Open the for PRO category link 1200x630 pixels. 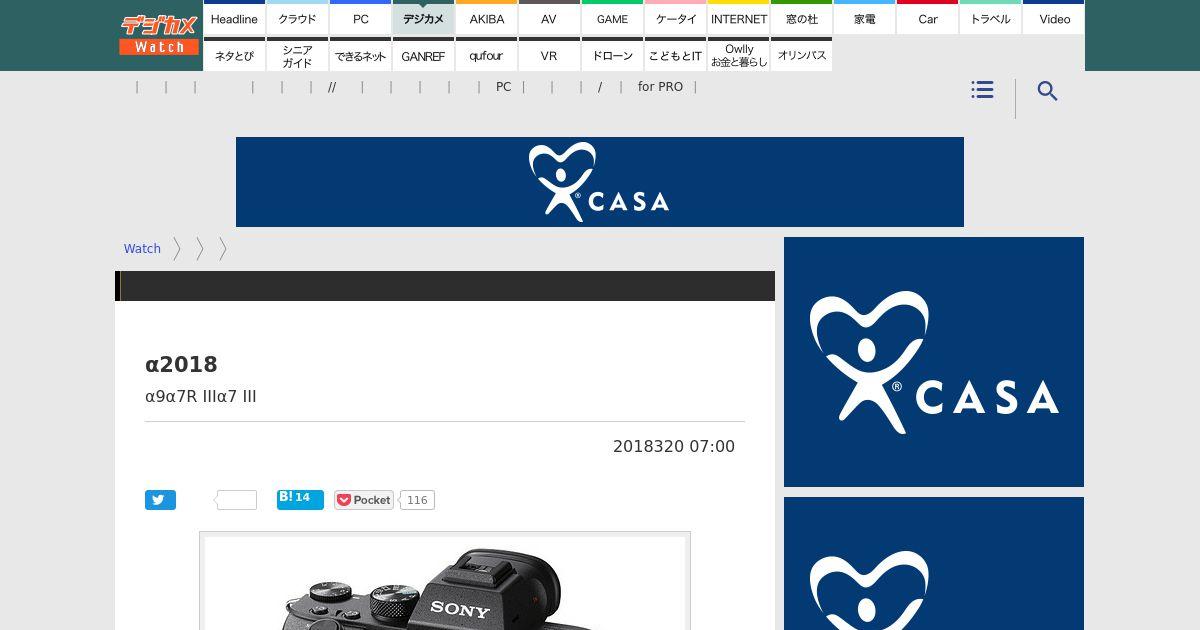tap(660, 87)
